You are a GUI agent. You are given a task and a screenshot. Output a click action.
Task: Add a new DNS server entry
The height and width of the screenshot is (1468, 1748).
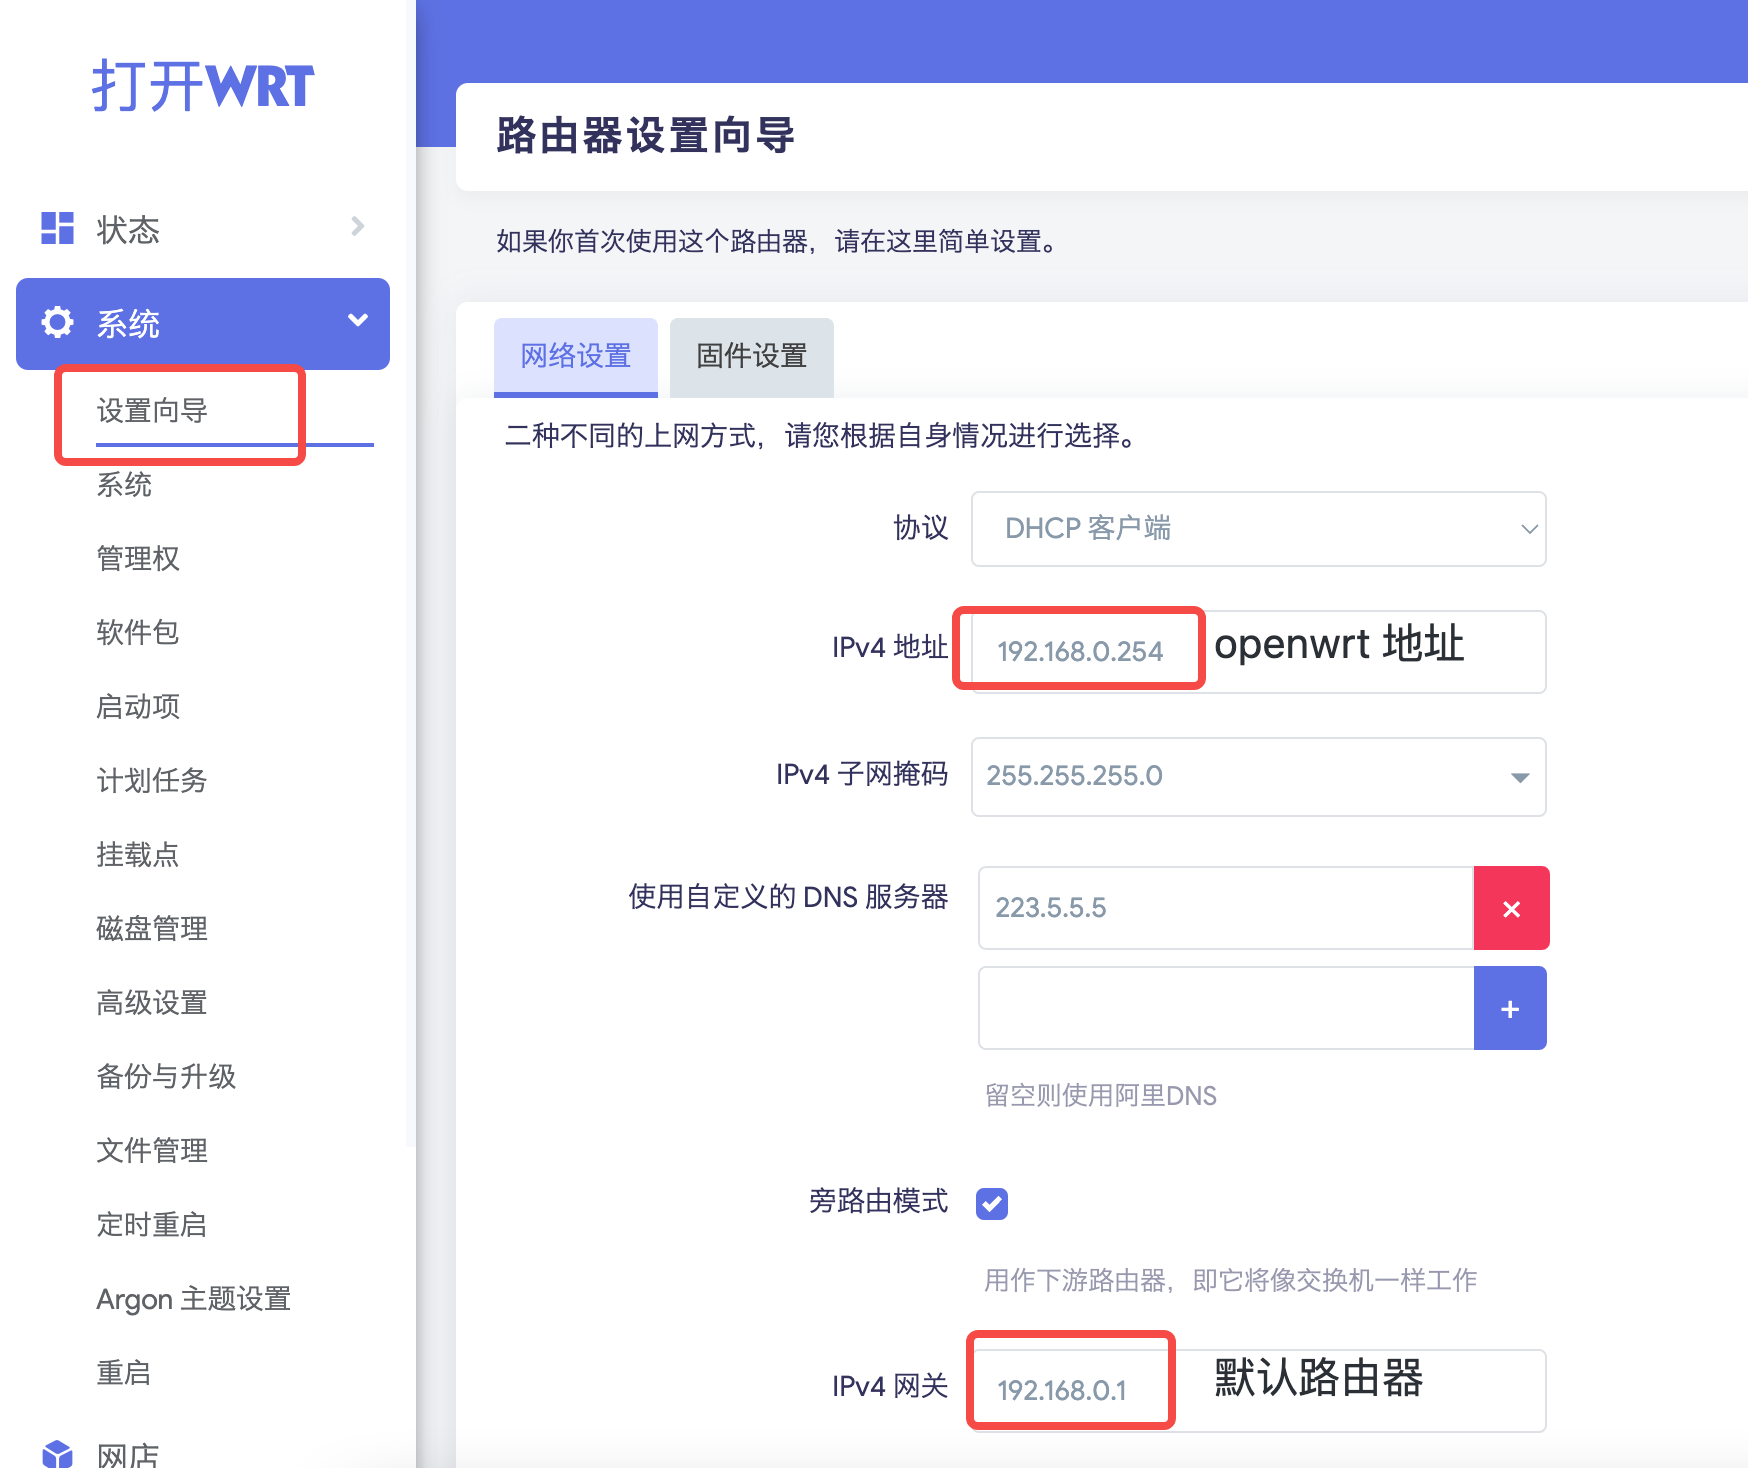click(1510, 1008)
